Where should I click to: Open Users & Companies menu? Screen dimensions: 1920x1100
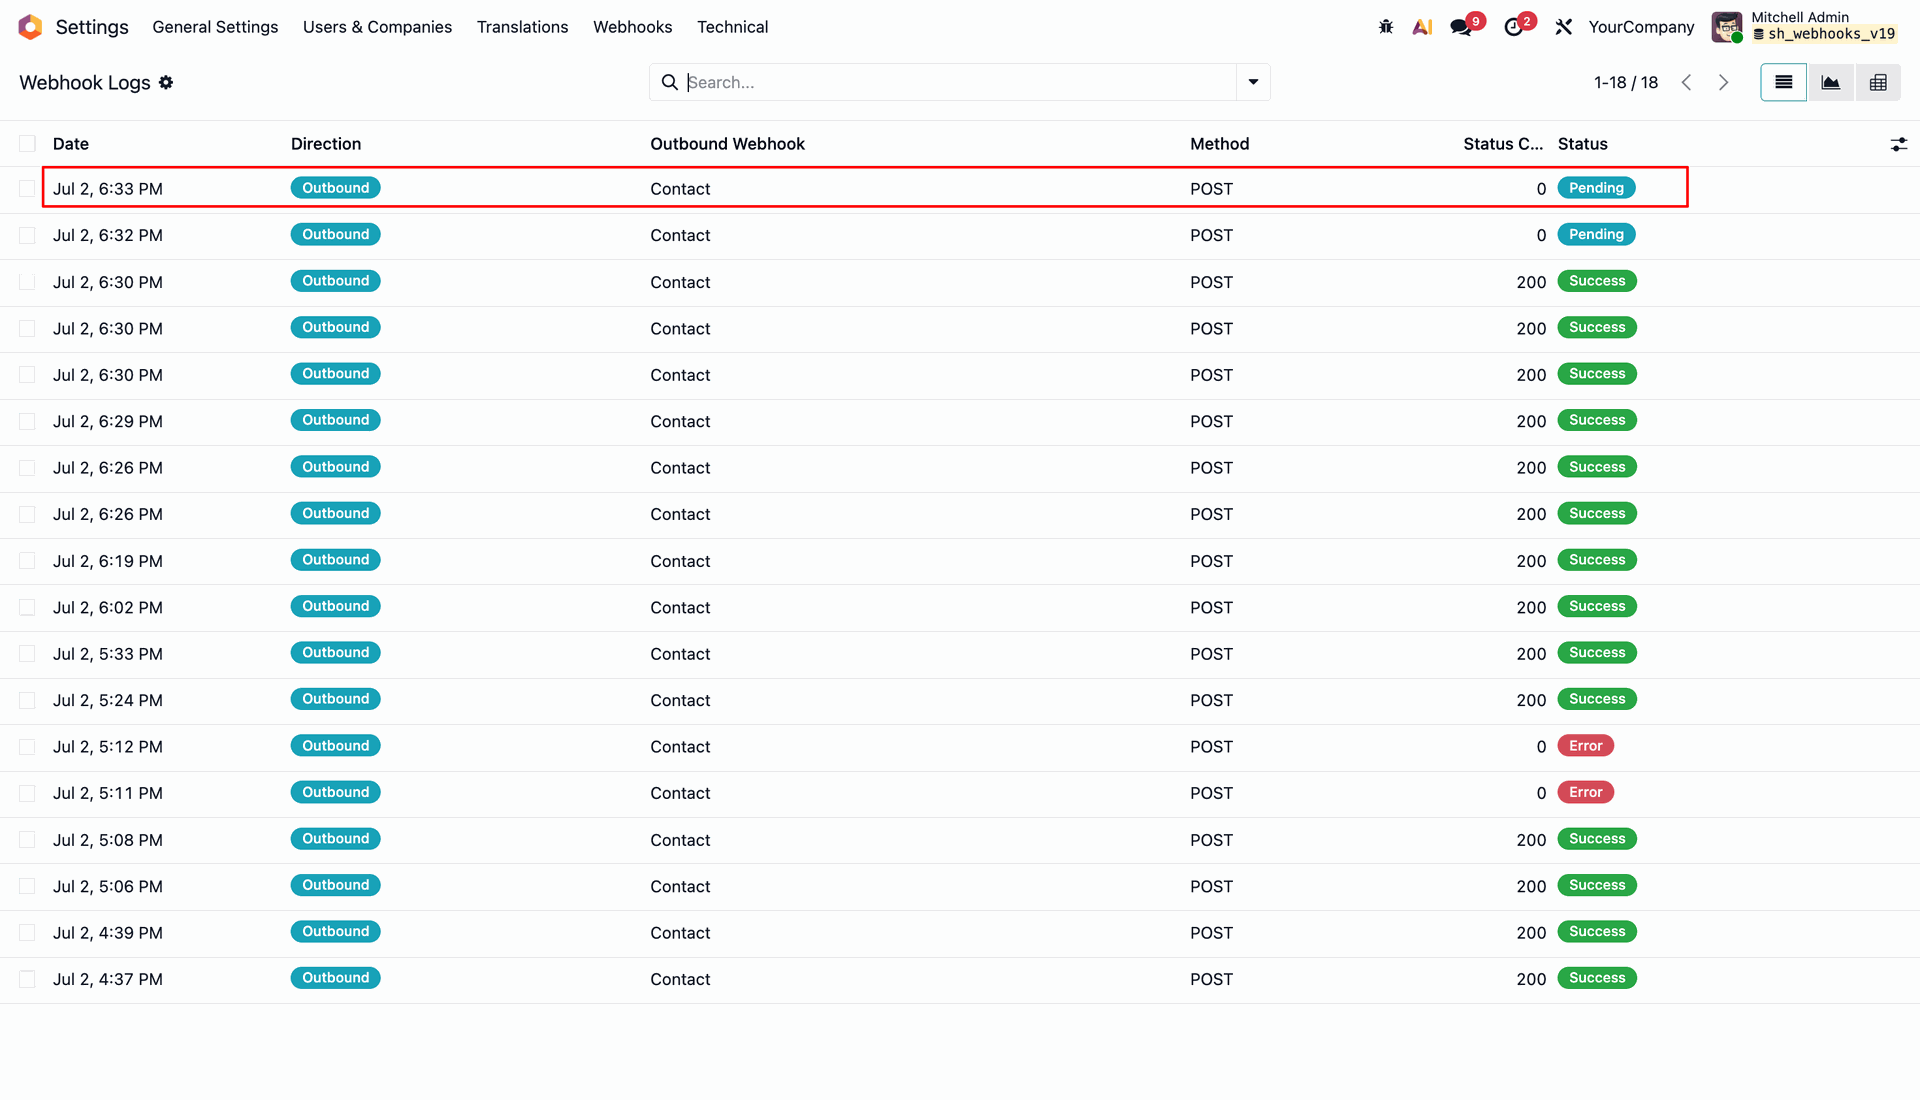tap(377, 27)
